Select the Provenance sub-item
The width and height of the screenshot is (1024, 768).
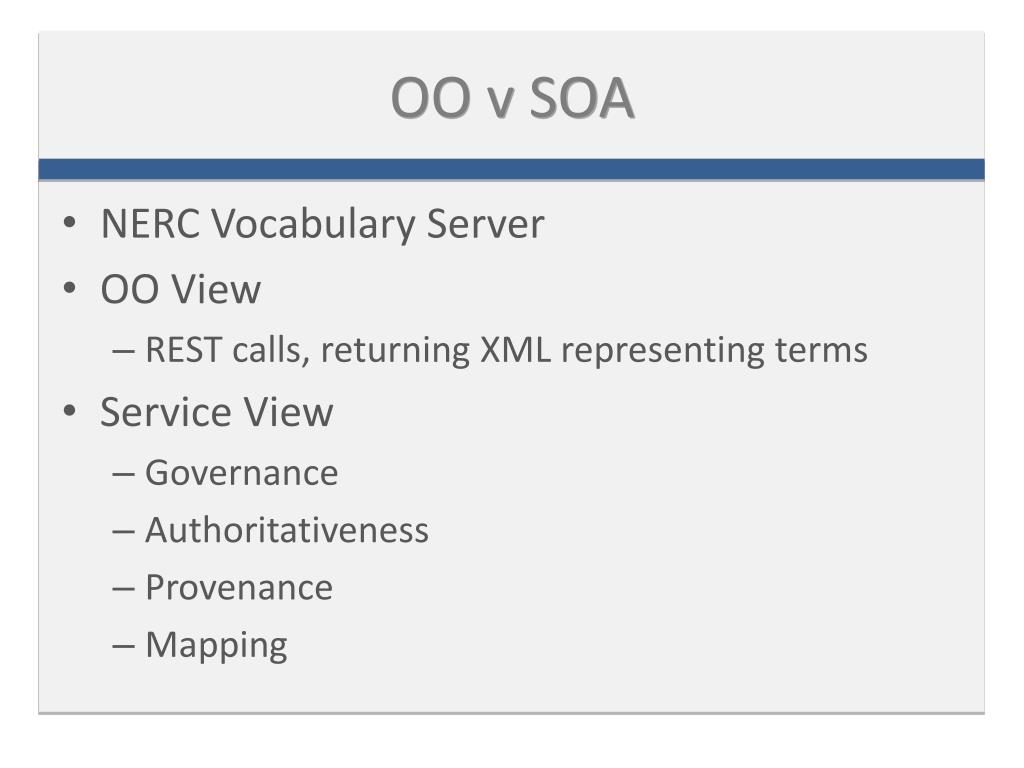[x=239, y=587]
